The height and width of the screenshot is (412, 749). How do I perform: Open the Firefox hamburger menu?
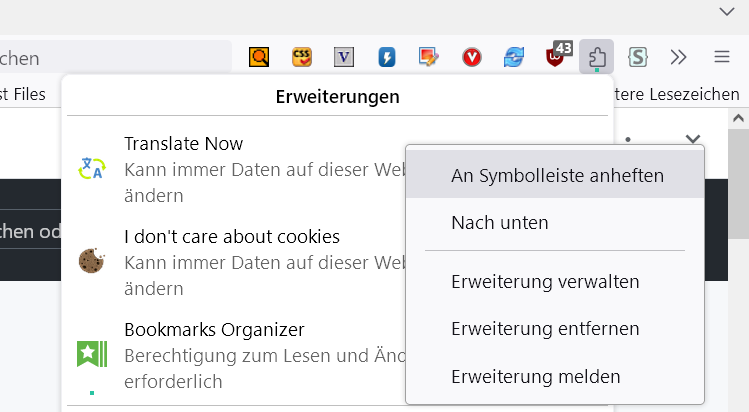[x=721, y=57]
